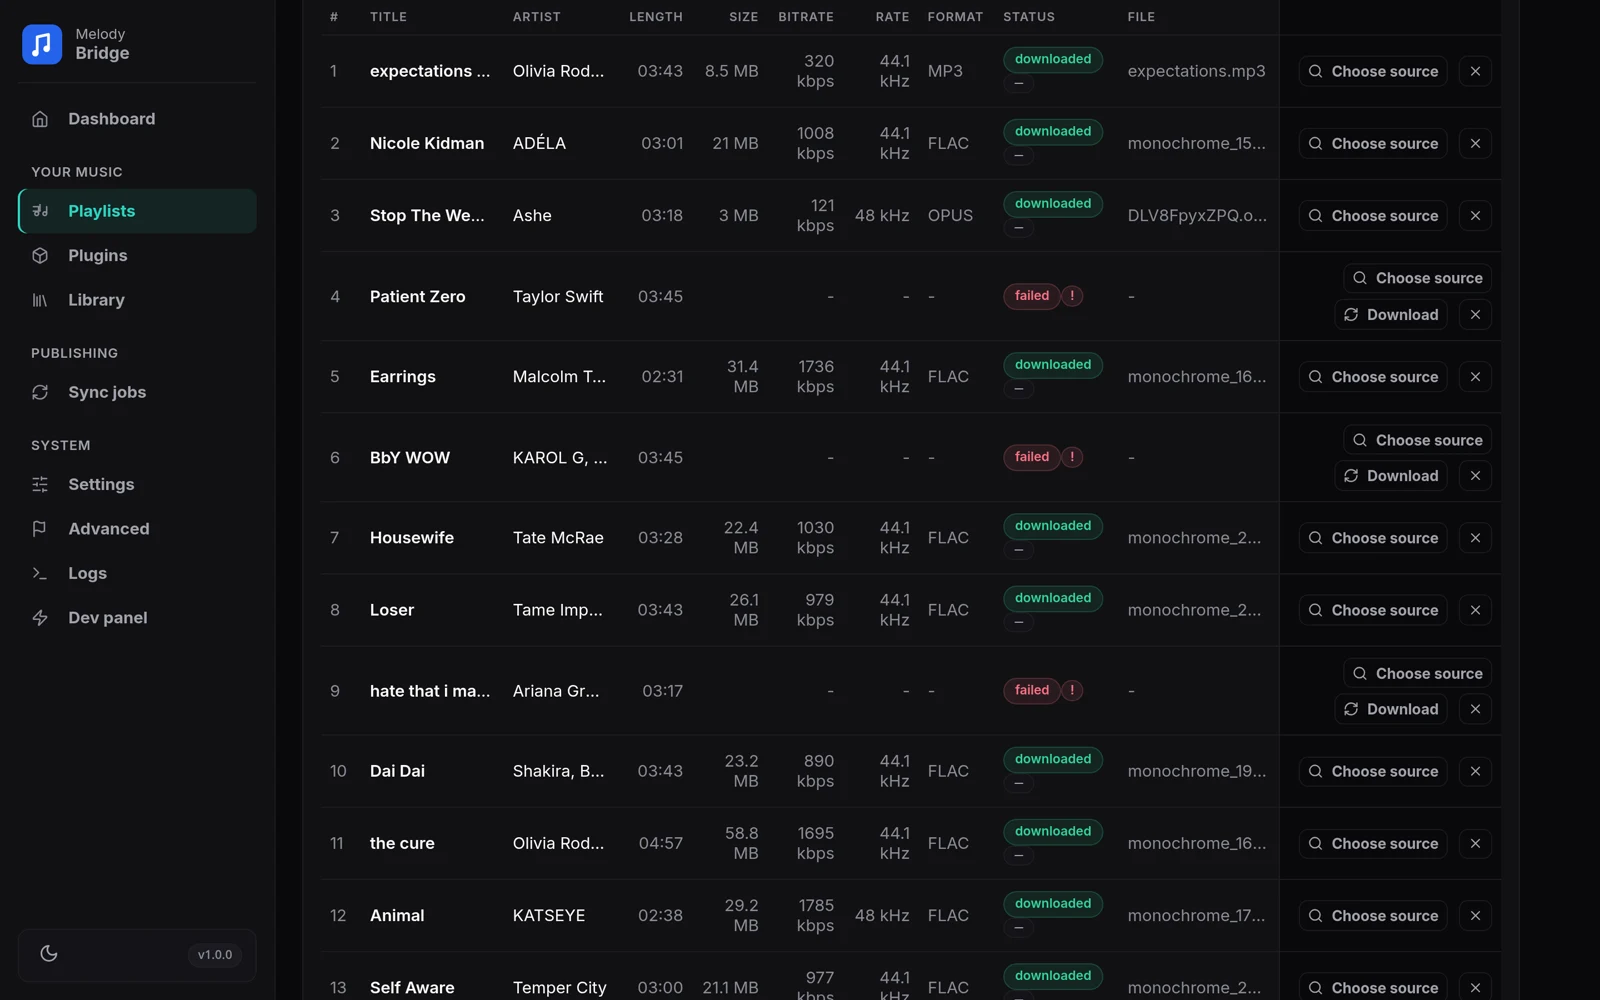This screenshot has width=1600, height=1000.
Task: Choose source for BbY WOW track
Action: pos(1418,440)
